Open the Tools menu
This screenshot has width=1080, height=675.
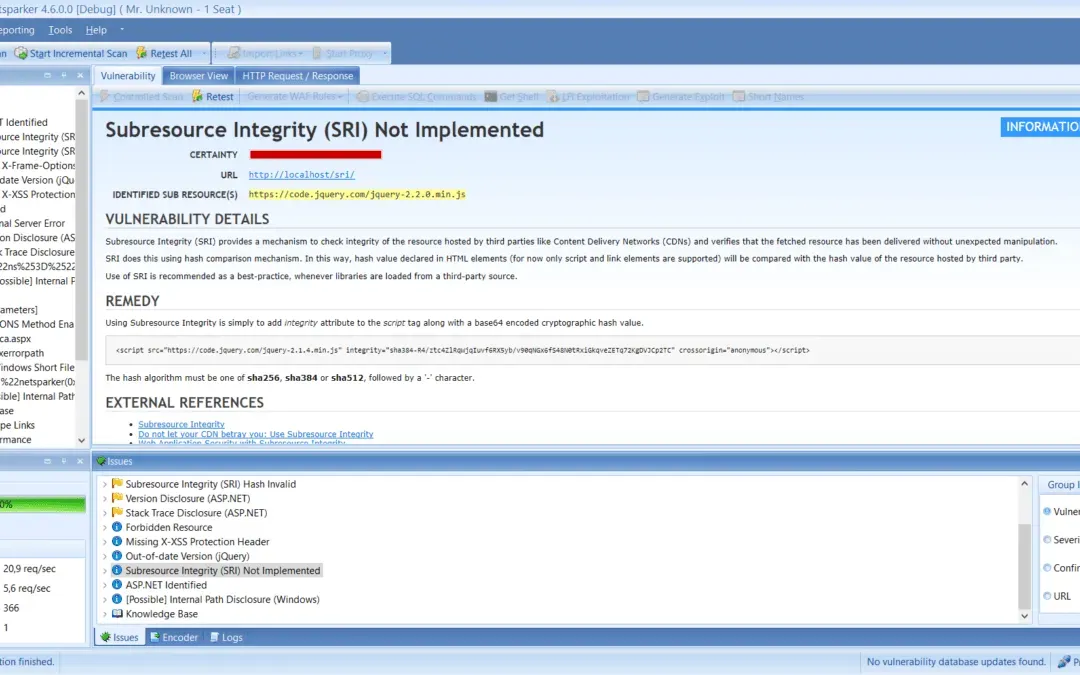coord(60,30)
